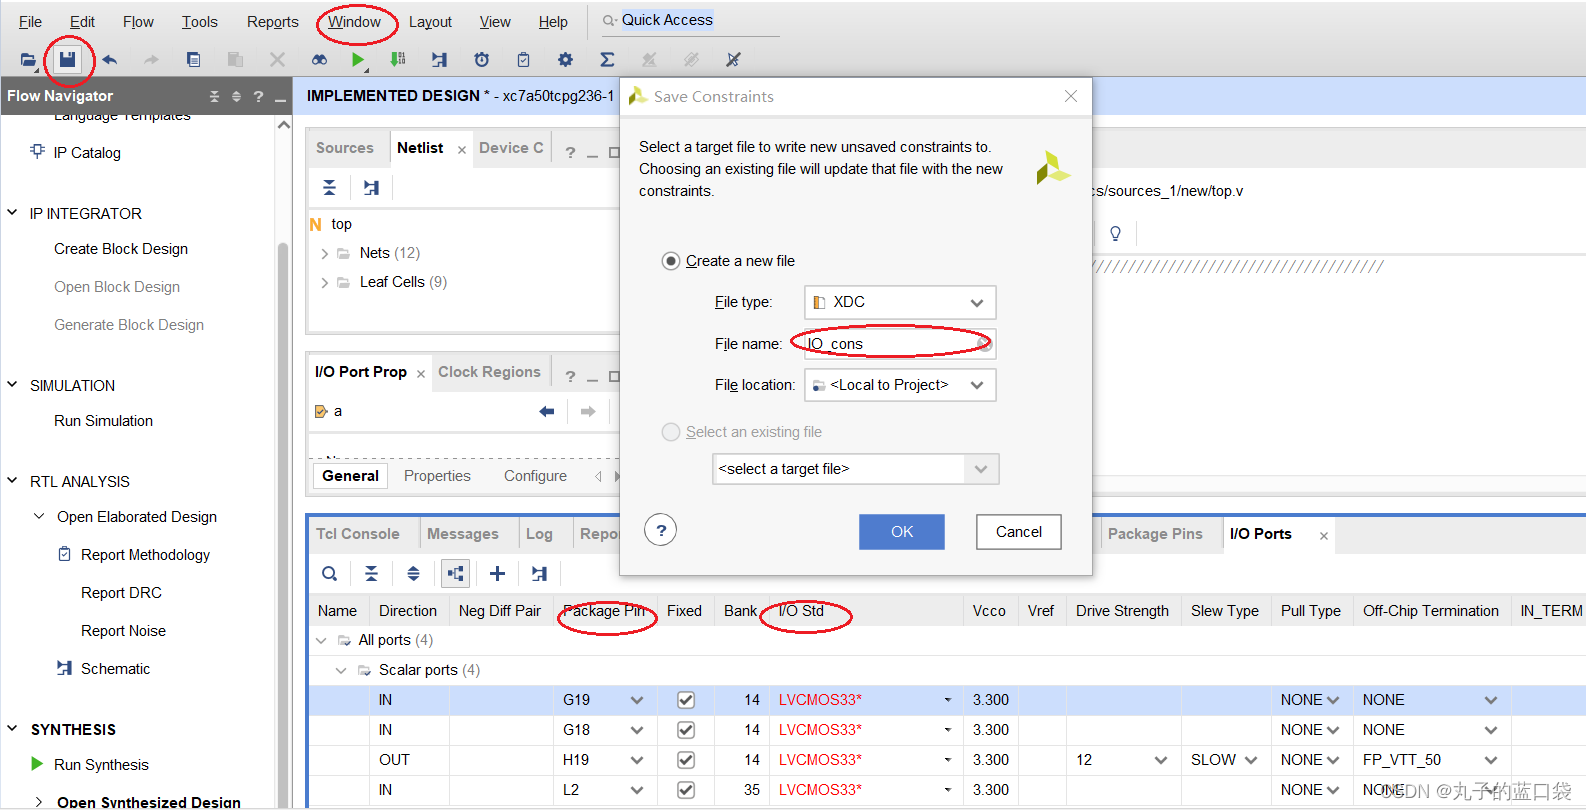Click Run Synthesis in Flow Navigator

click(x=101, y=765)
